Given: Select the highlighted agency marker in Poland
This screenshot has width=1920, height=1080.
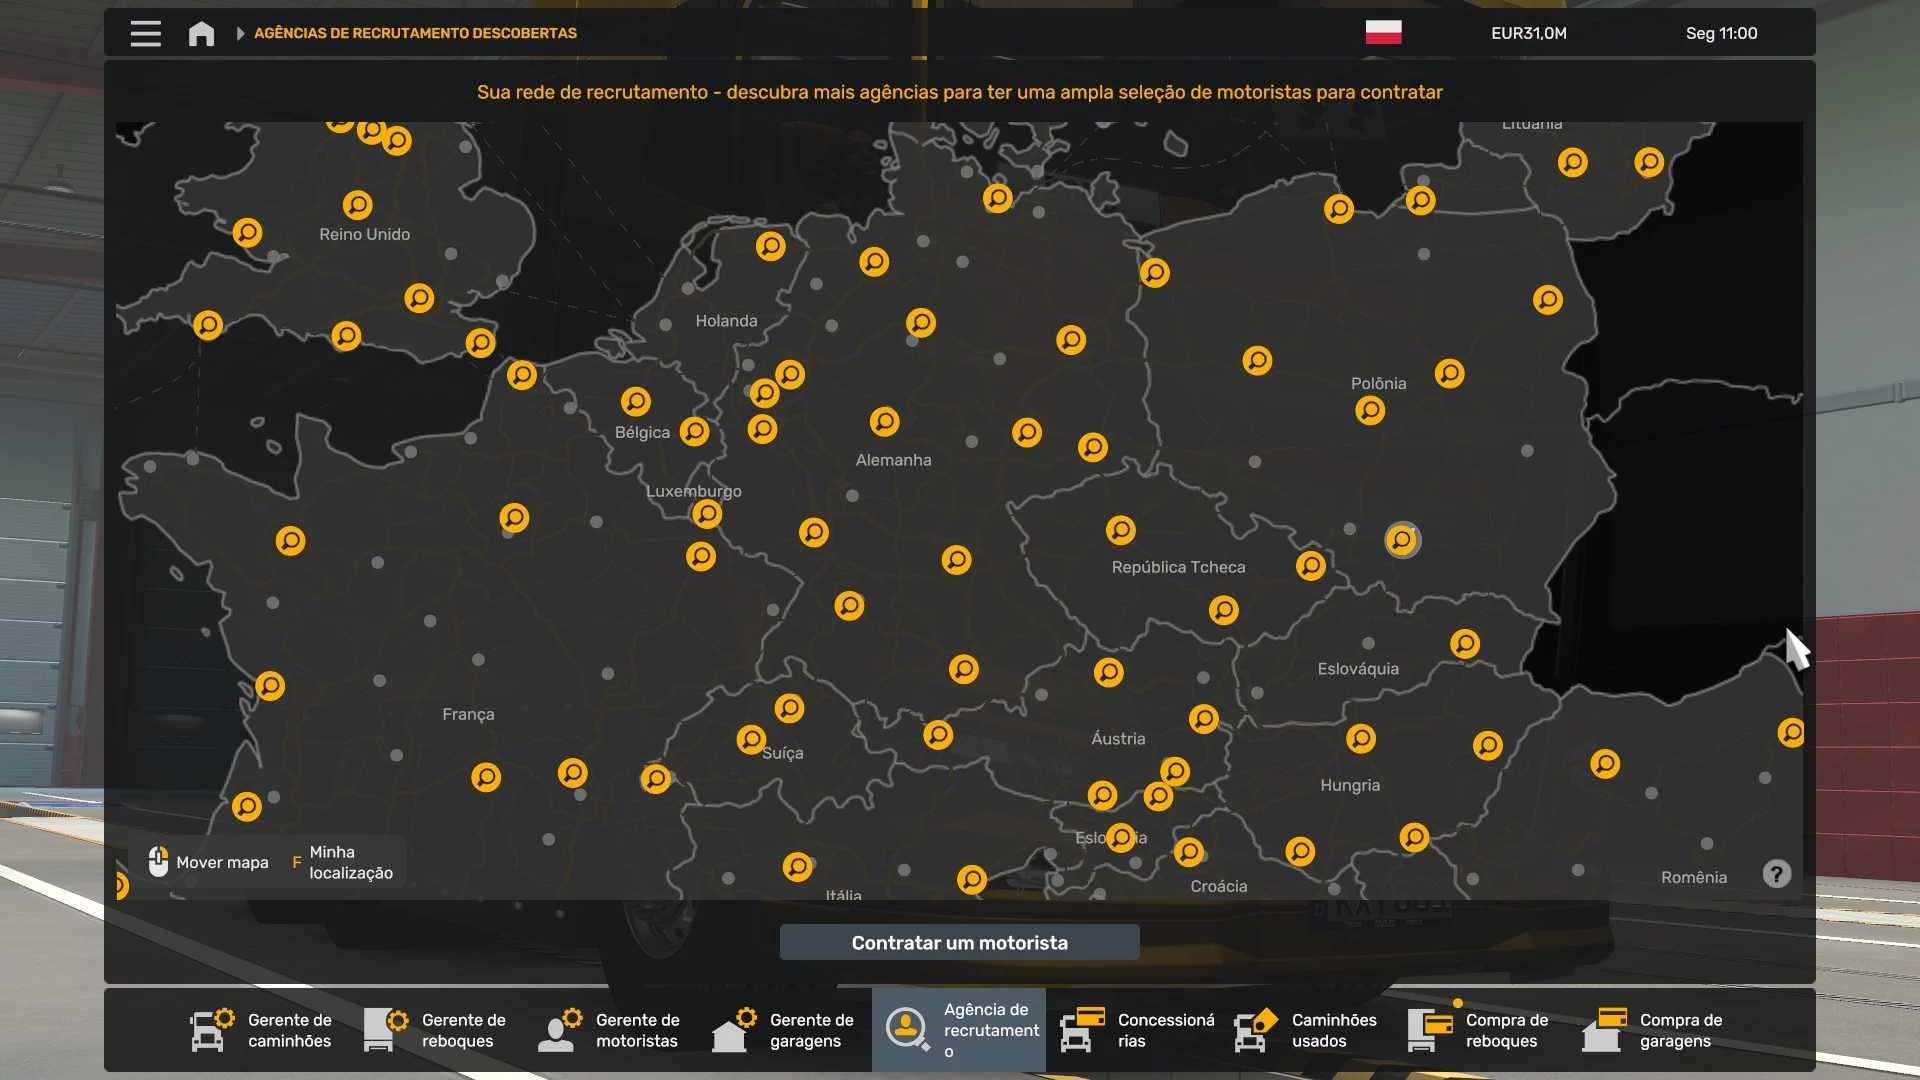Looking at the screenshot, I should pos(1402,540).
